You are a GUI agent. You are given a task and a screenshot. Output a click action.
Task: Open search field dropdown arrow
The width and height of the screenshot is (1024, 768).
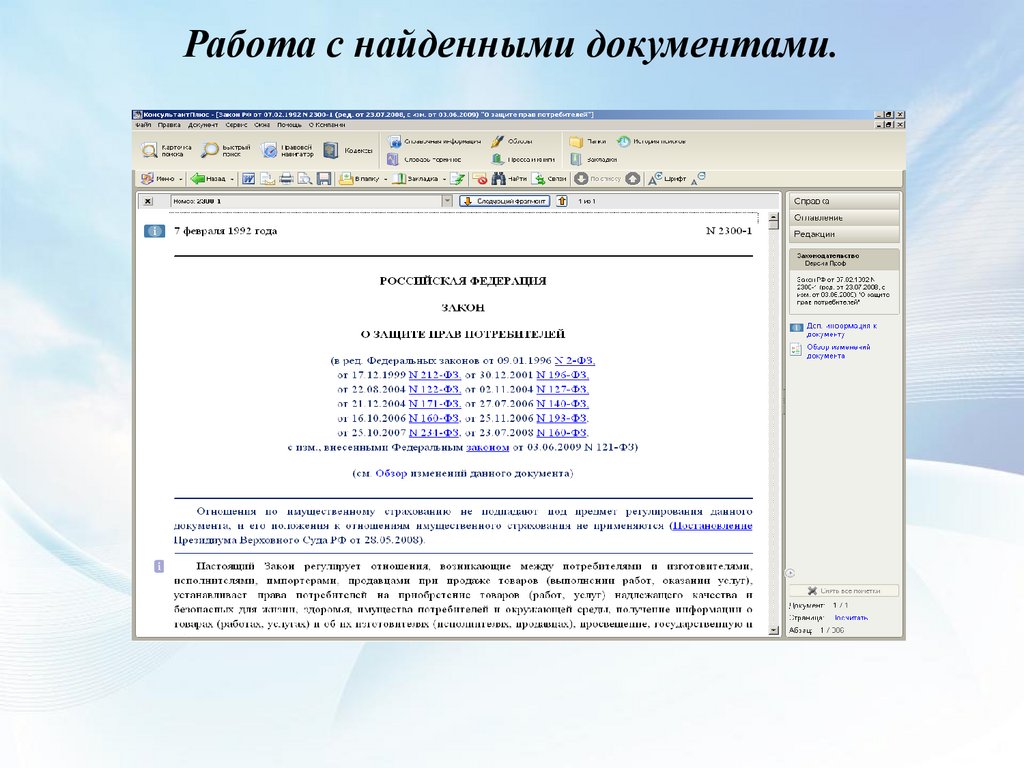click(x=447, y=201)
